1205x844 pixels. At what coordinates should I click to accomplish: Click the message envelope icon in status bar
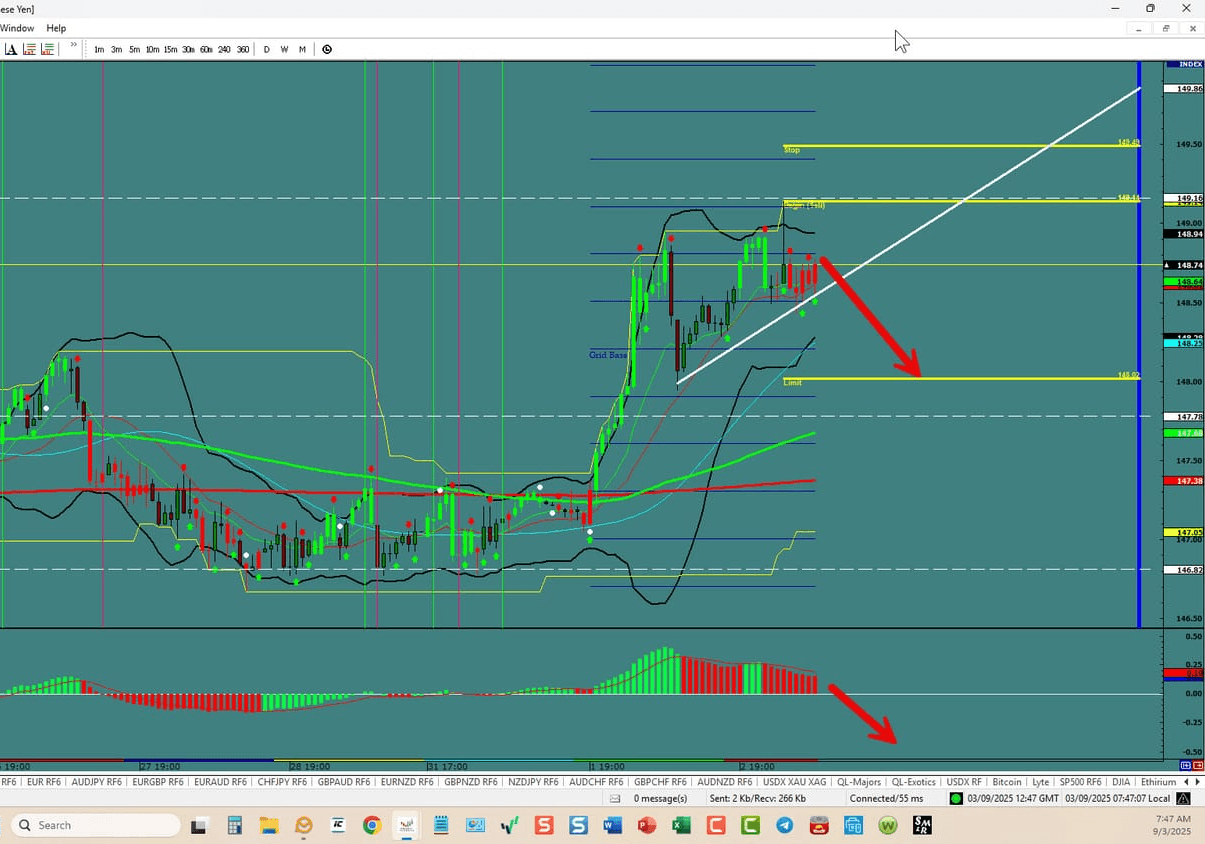616,798
